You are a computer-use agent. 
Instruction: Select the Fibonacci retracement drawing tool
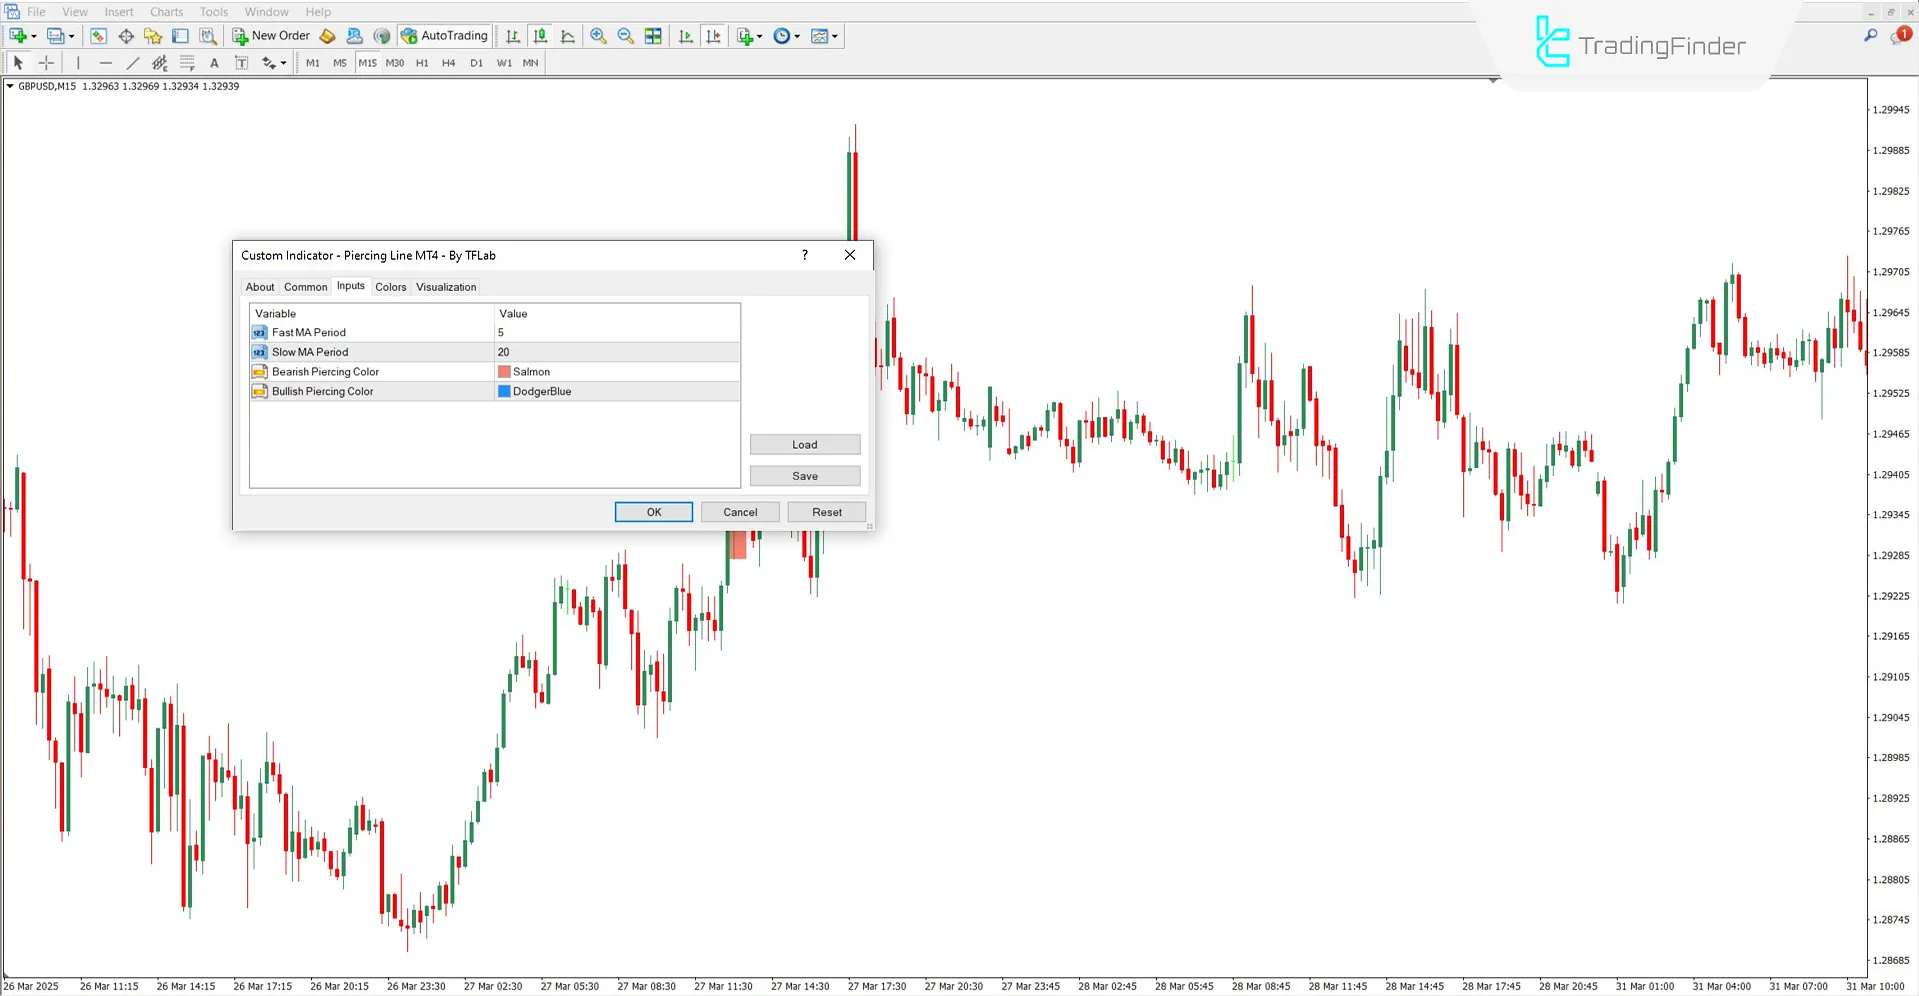click(x=187, y=62)
